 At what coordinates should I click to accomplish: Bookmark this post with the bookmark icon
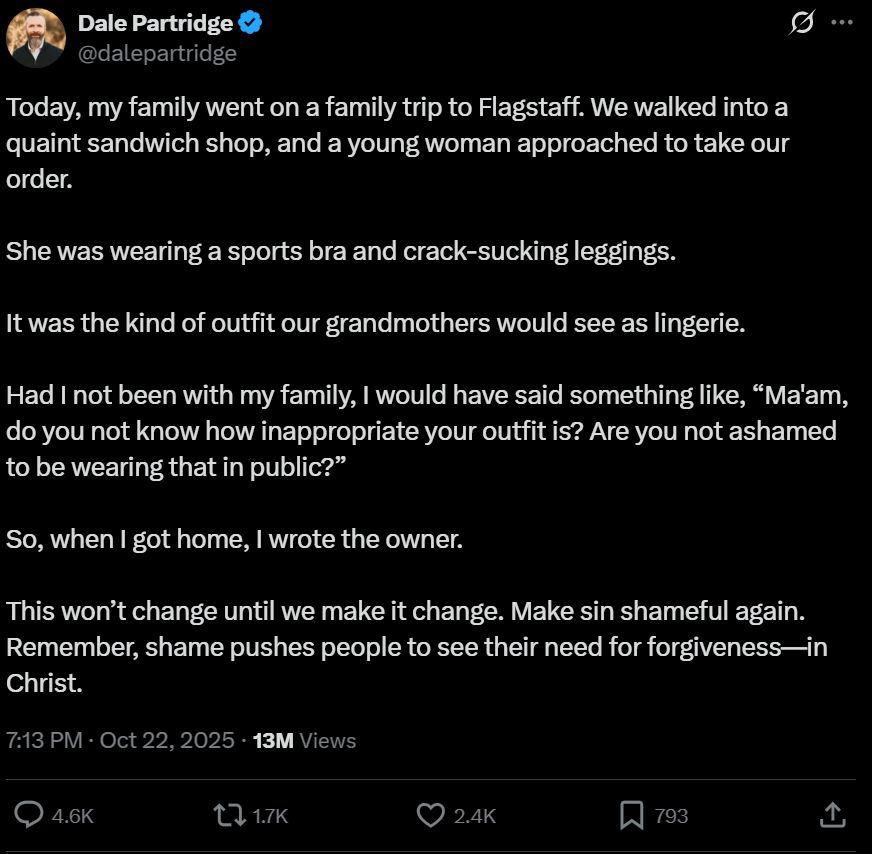pos(631,815)
